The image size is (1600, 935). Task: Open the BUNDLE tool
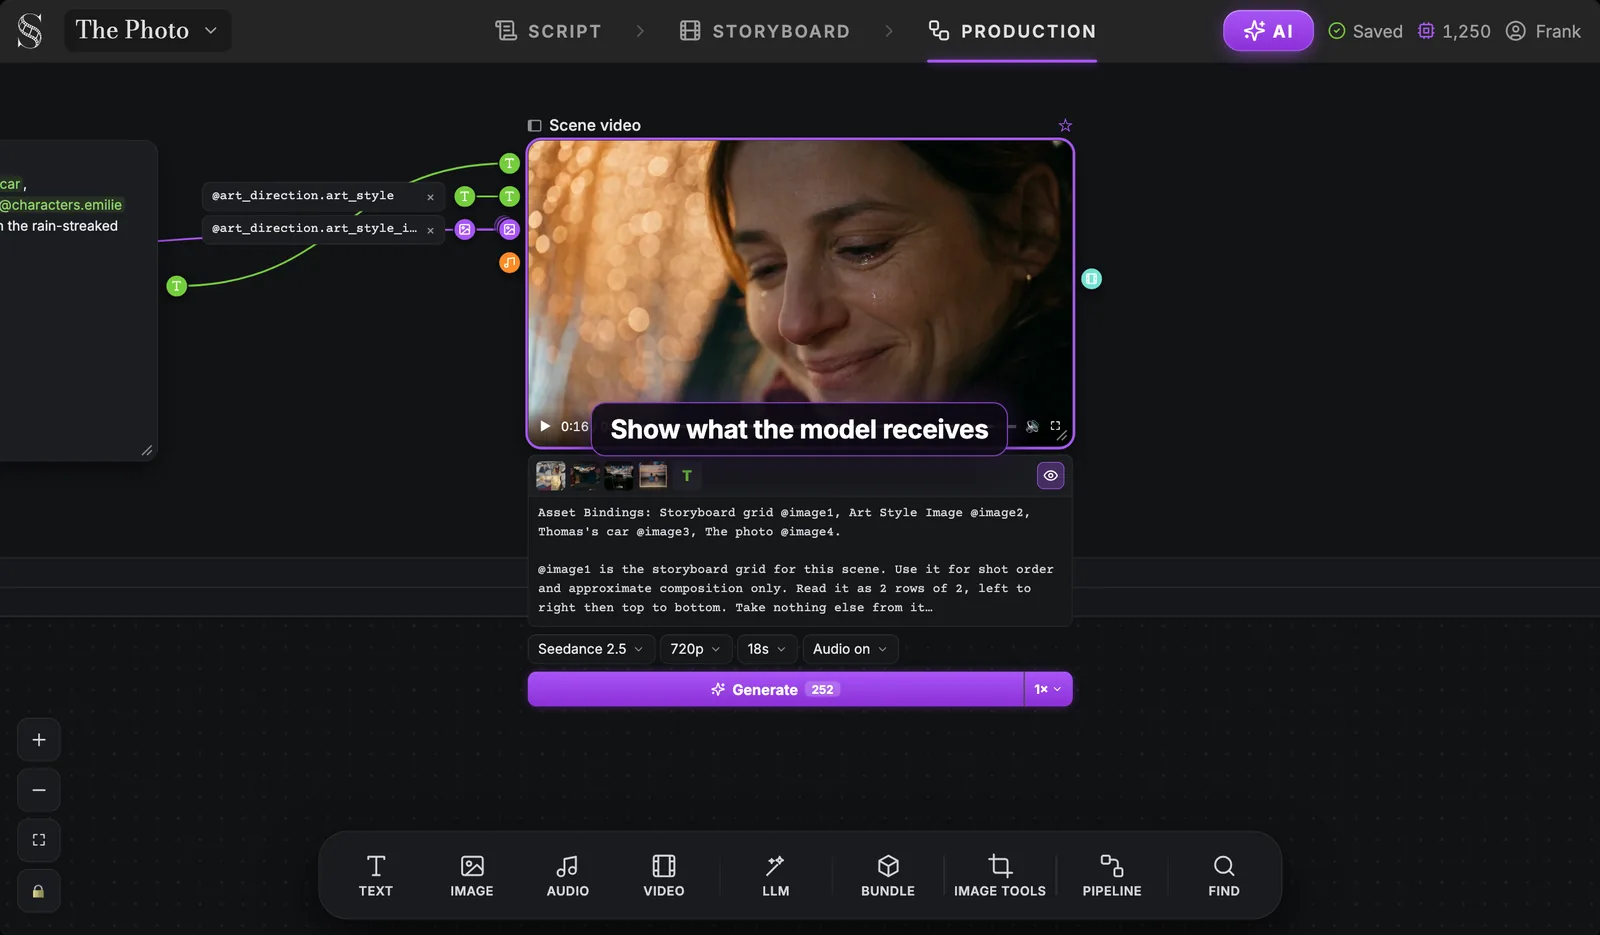[x=888, y=876]
